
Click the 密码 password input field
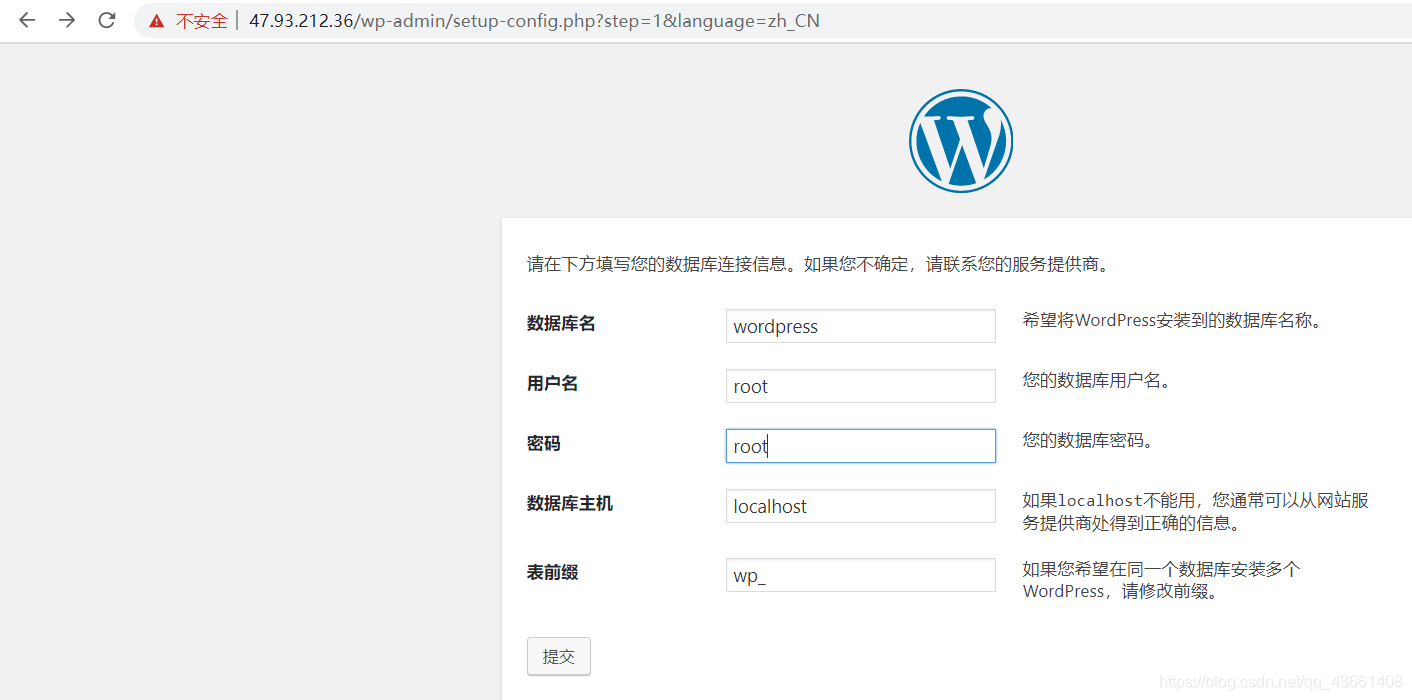861,446
